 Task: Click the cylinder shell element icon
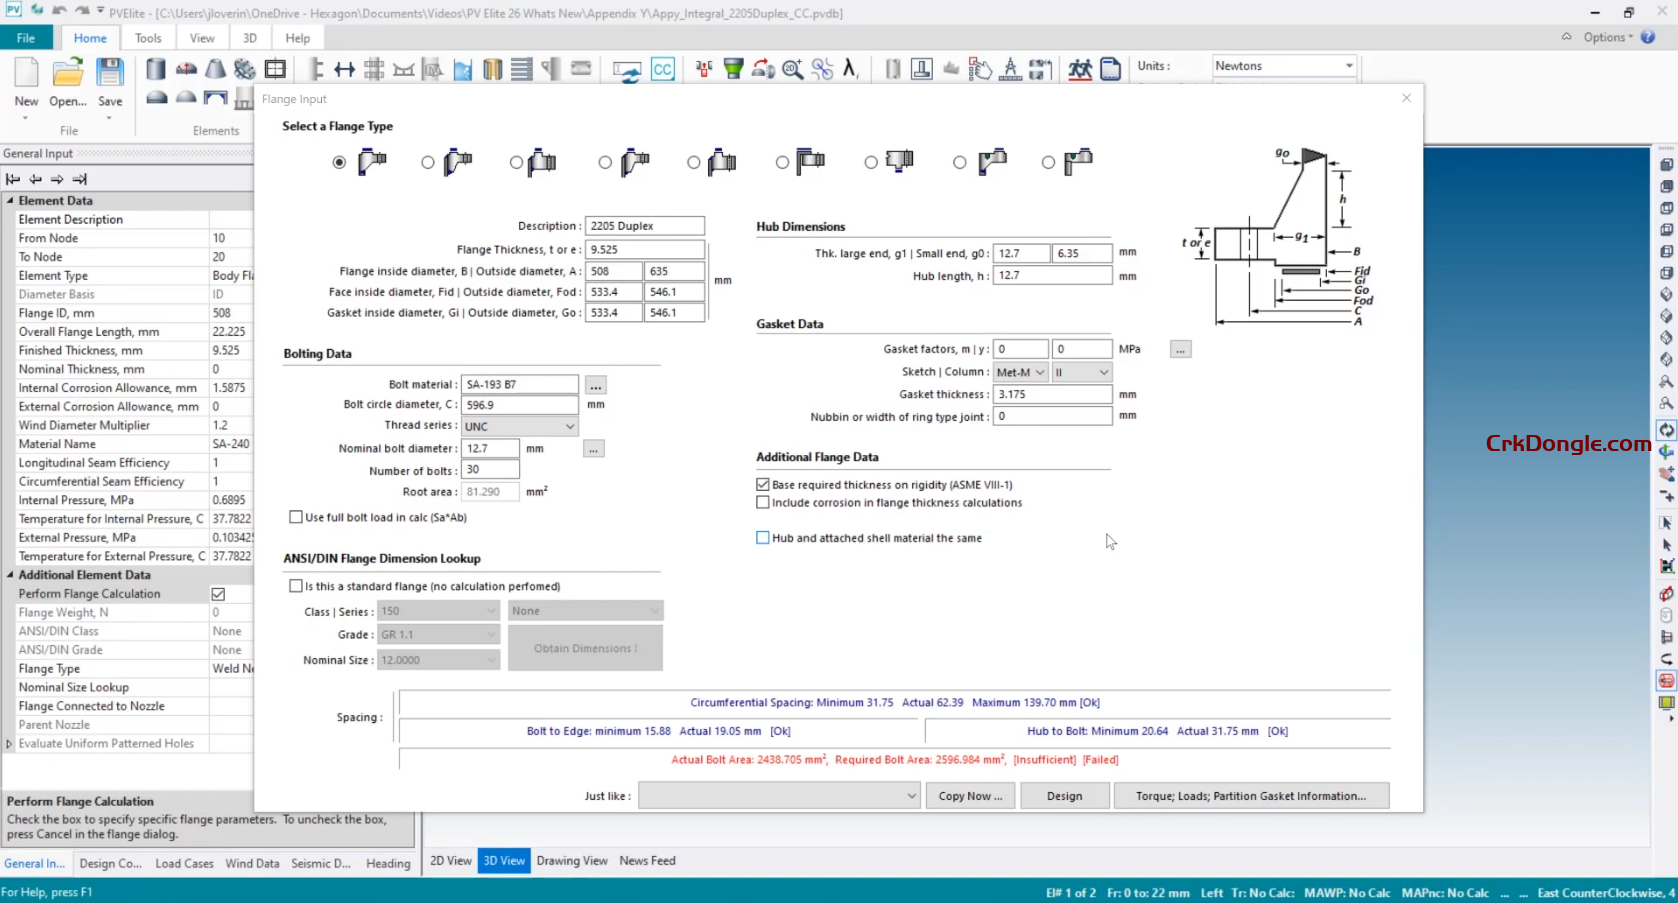156,69
